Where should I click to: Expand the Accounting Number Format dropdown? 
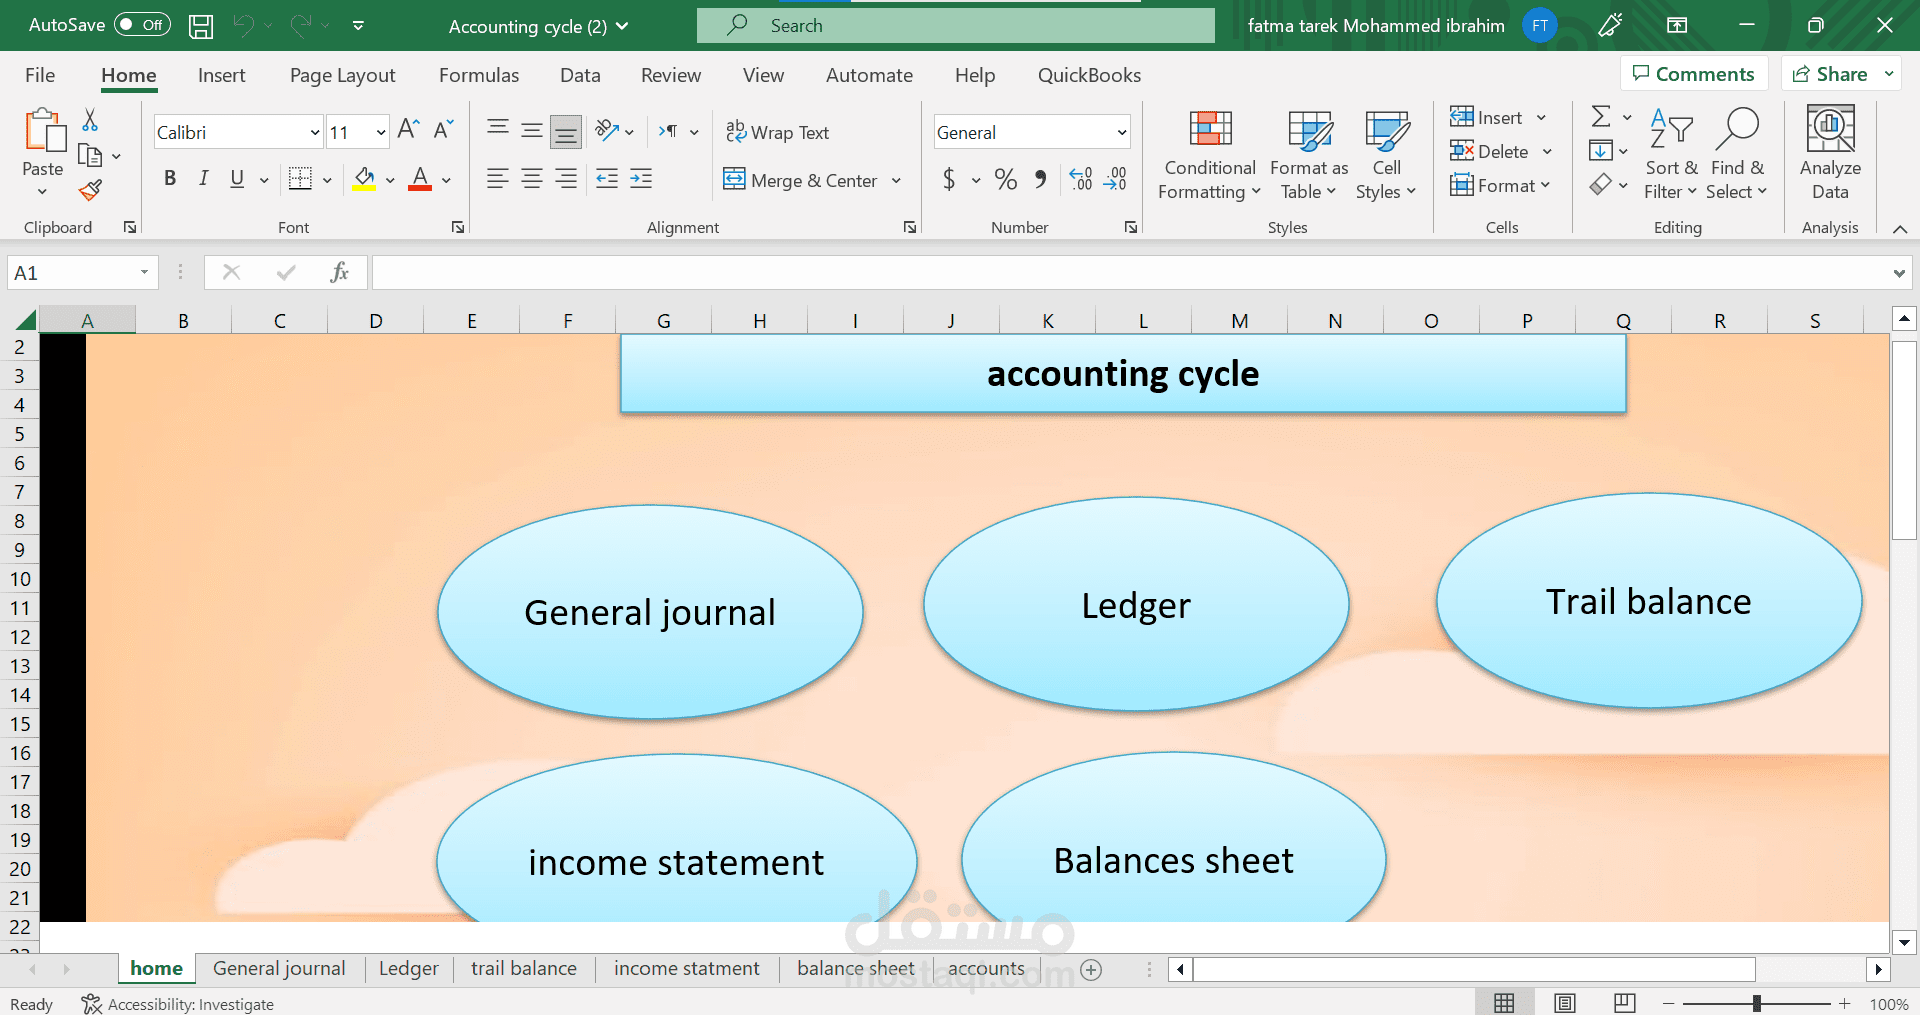coord(974,180)
